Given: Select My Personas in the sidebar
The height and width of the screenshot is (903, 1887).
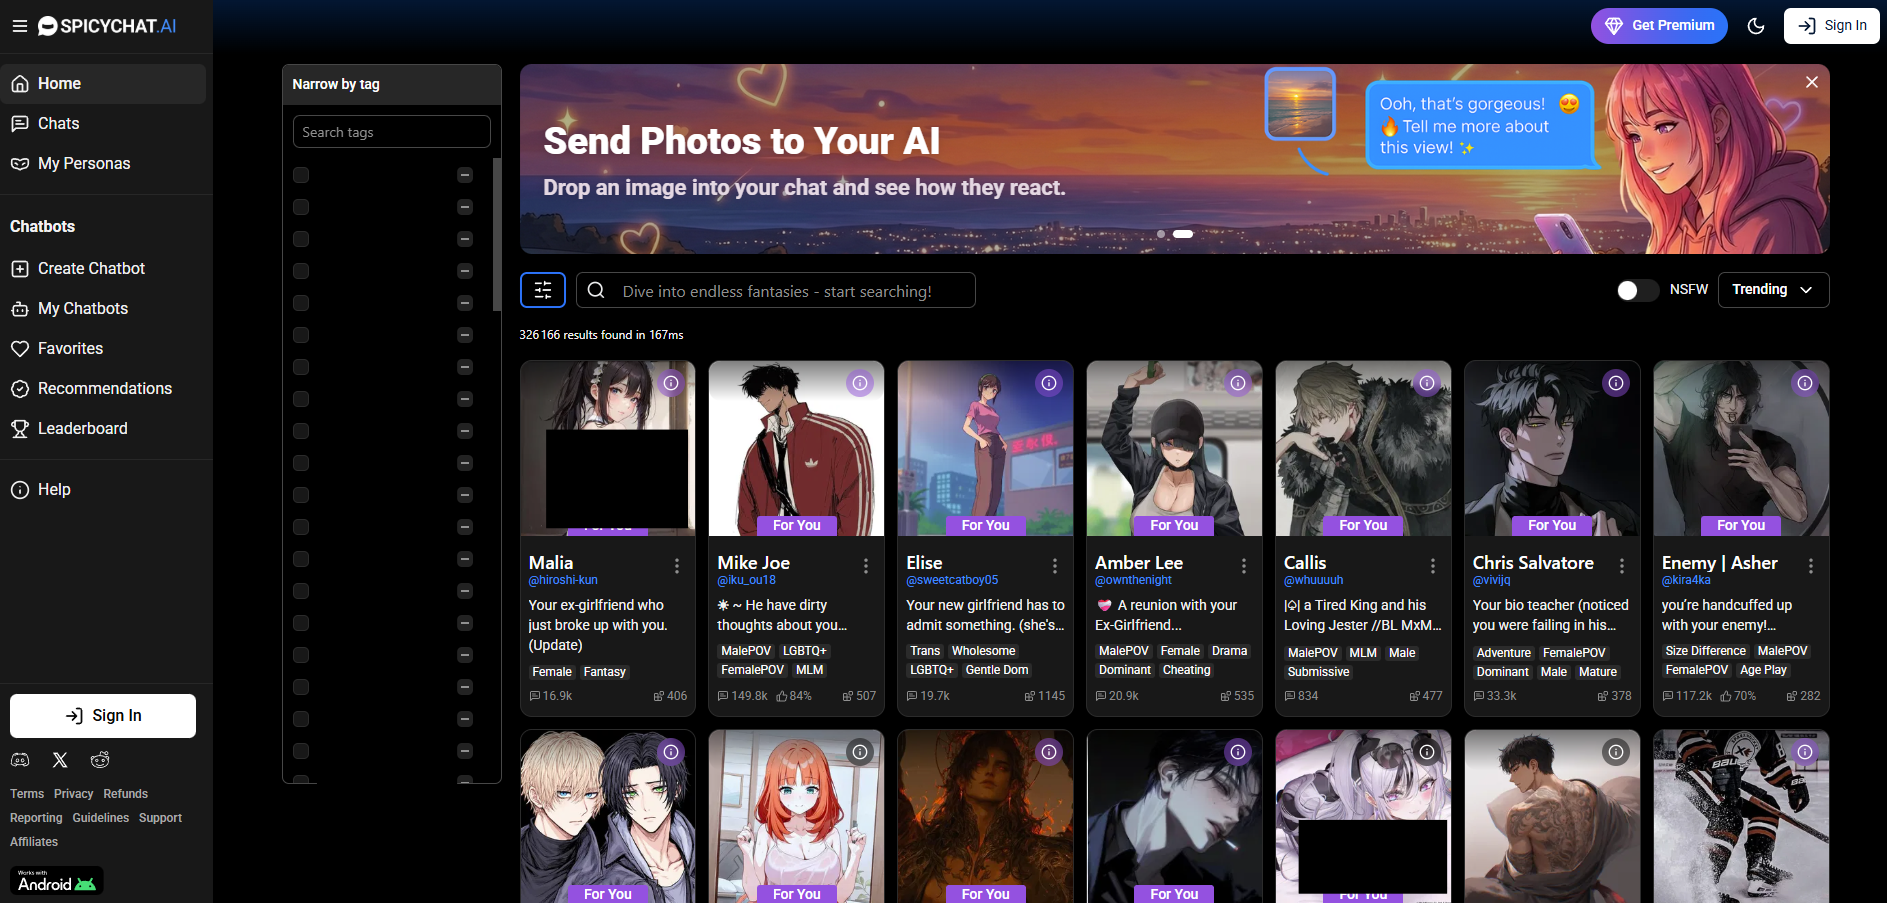Looking at the screenshot, I should (x=83, y=163).
